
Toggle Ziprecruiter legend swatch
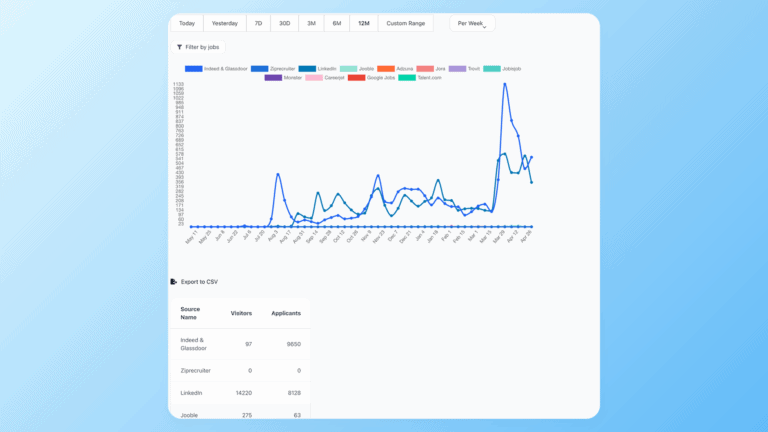(x=260, y=69)
